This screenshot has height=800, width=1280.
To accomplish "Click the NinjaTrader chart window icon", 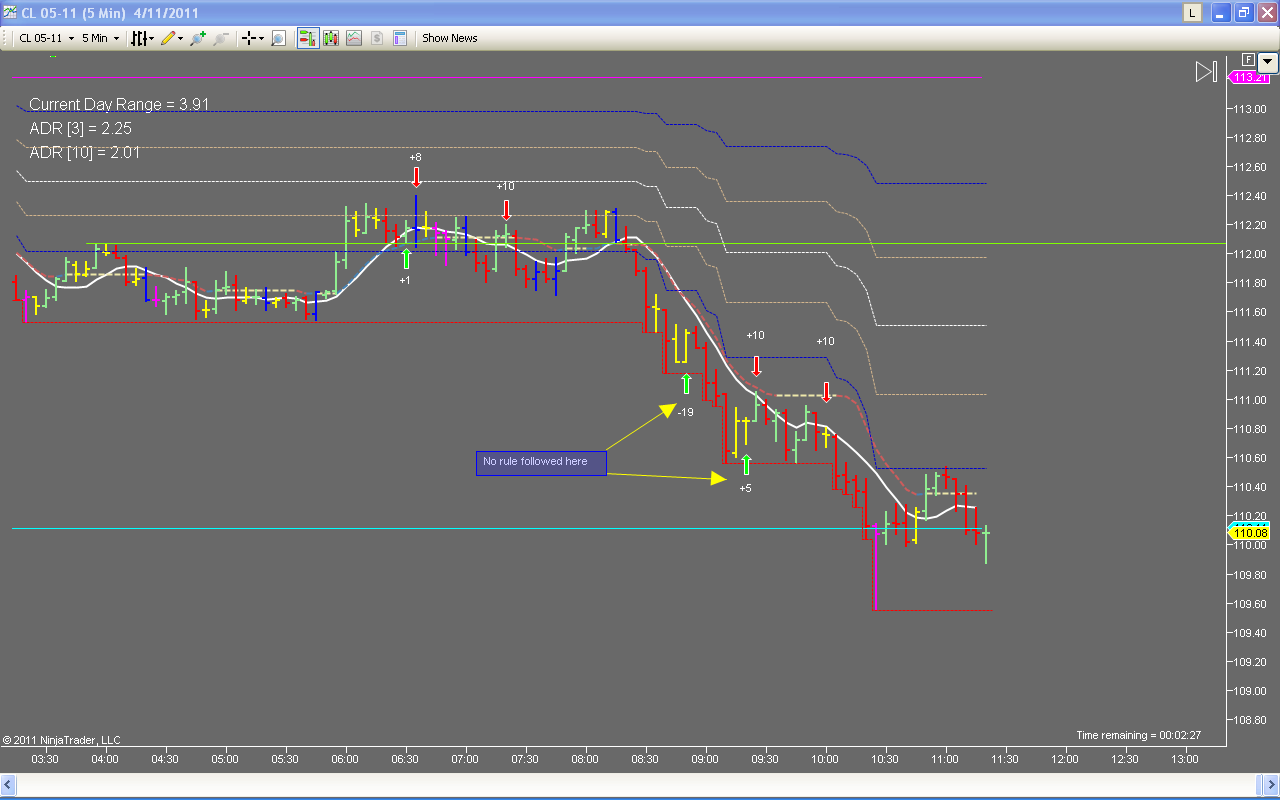I will [10, 13].
